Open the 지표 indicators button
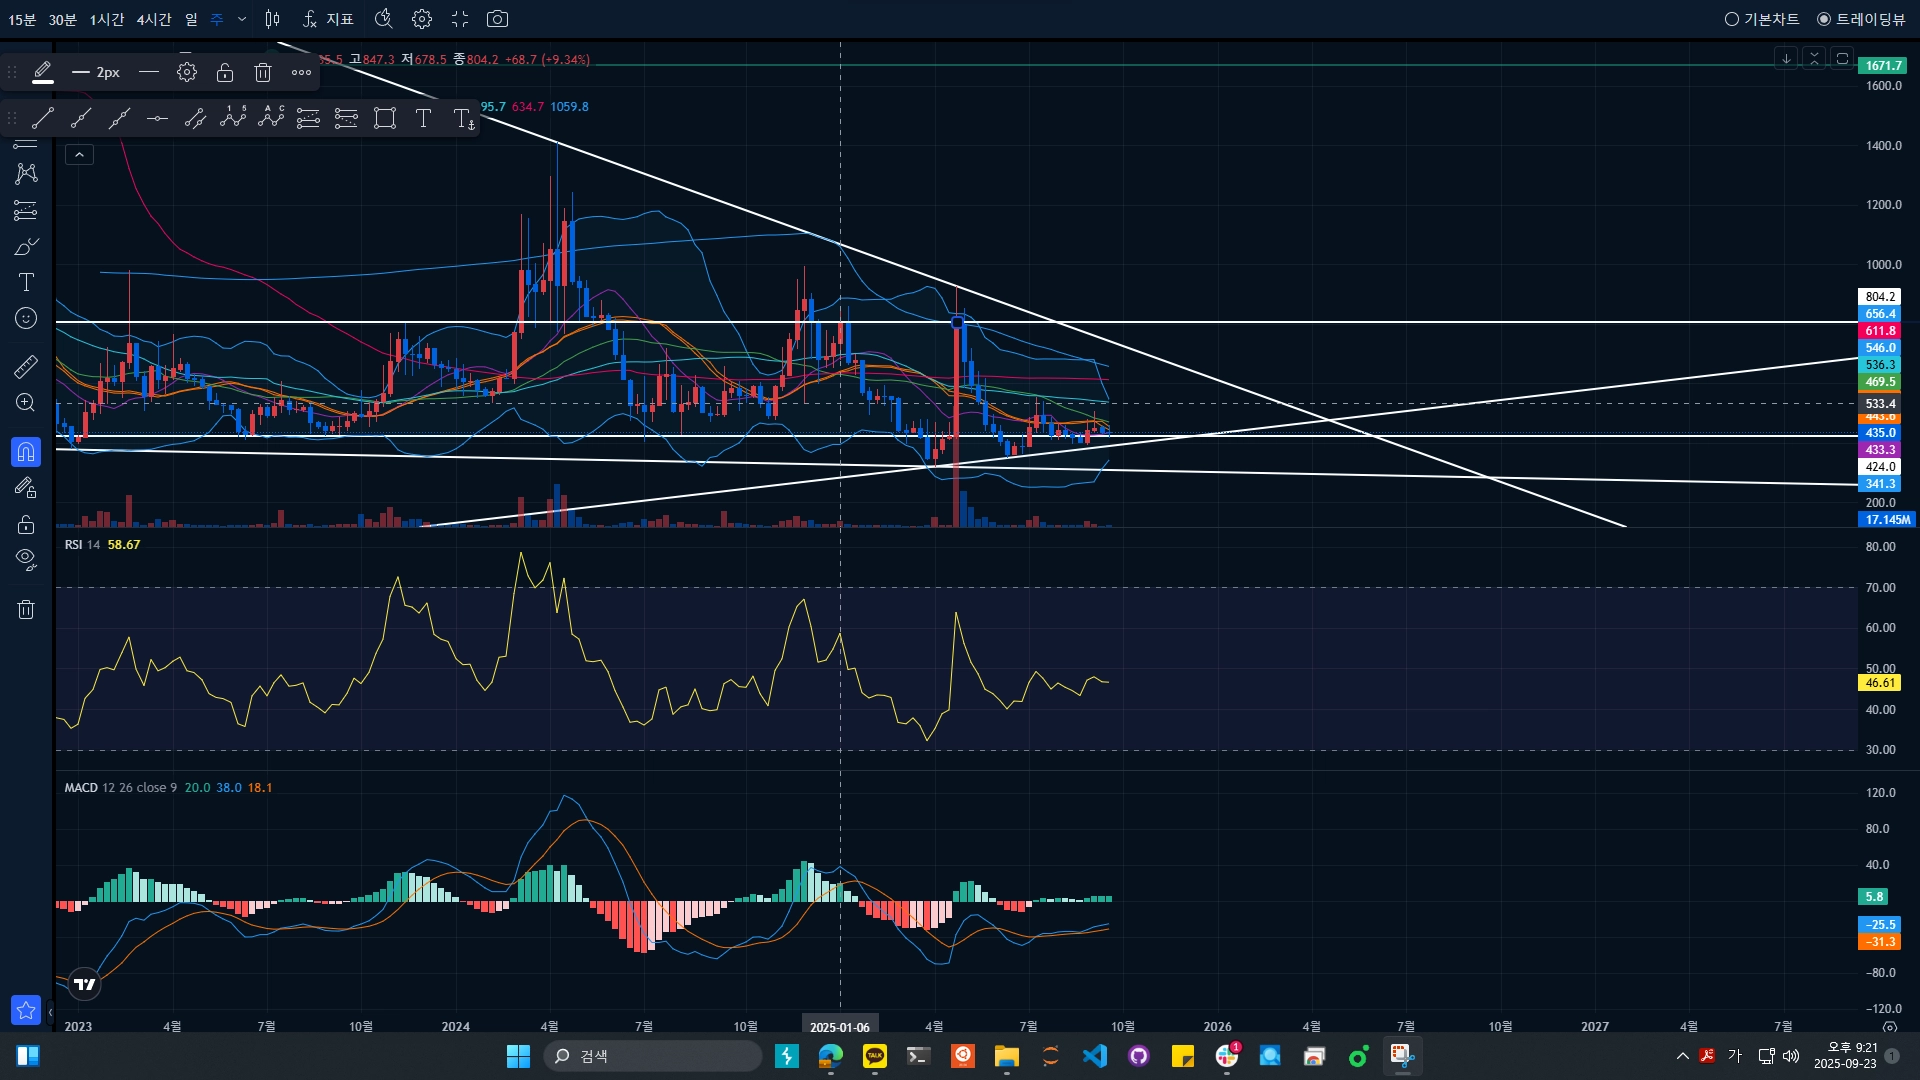The height and width of the screenshot is (1080, 1920). click(x=329, y=19)
